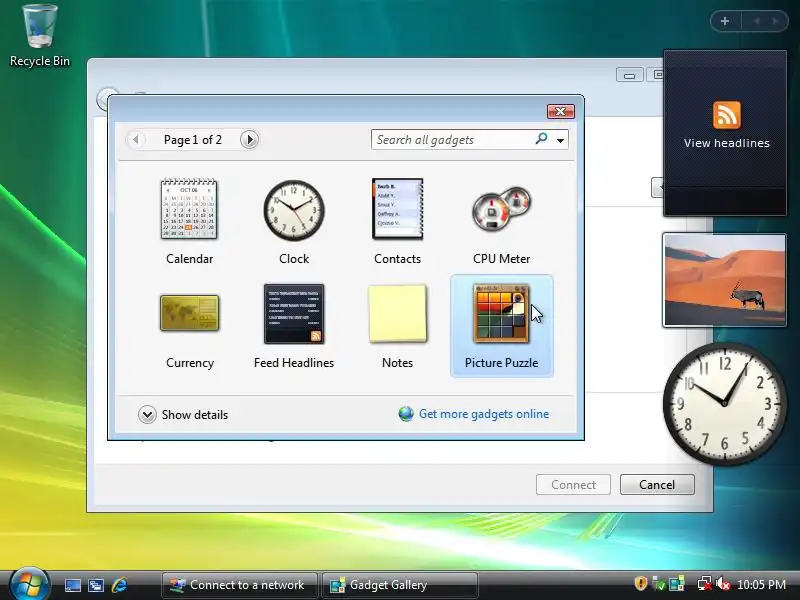The image size is (800, 600).
Task: Click sidebar previous gadgets arrow
Action: coord(757,21)
